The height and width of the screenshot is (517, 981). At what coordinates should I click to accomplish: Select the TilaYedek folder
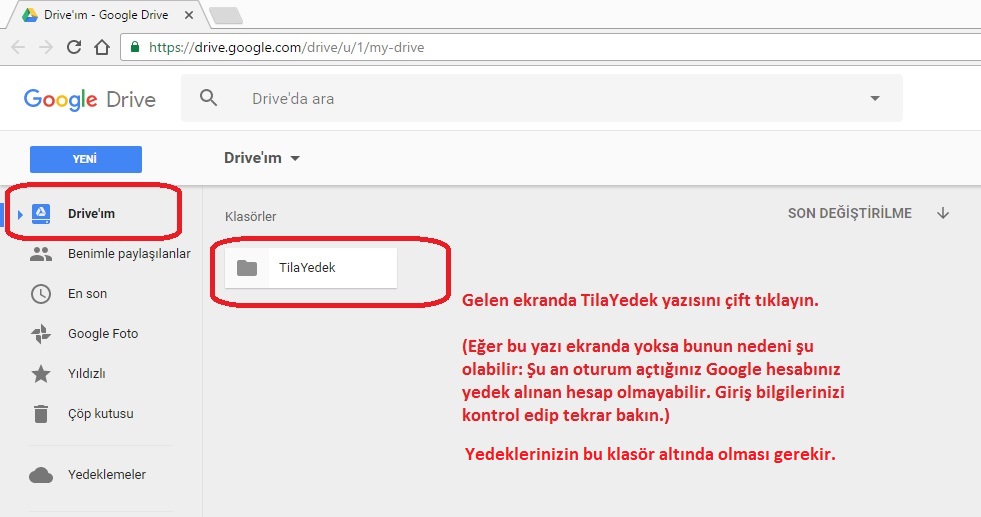click(311, 268)
